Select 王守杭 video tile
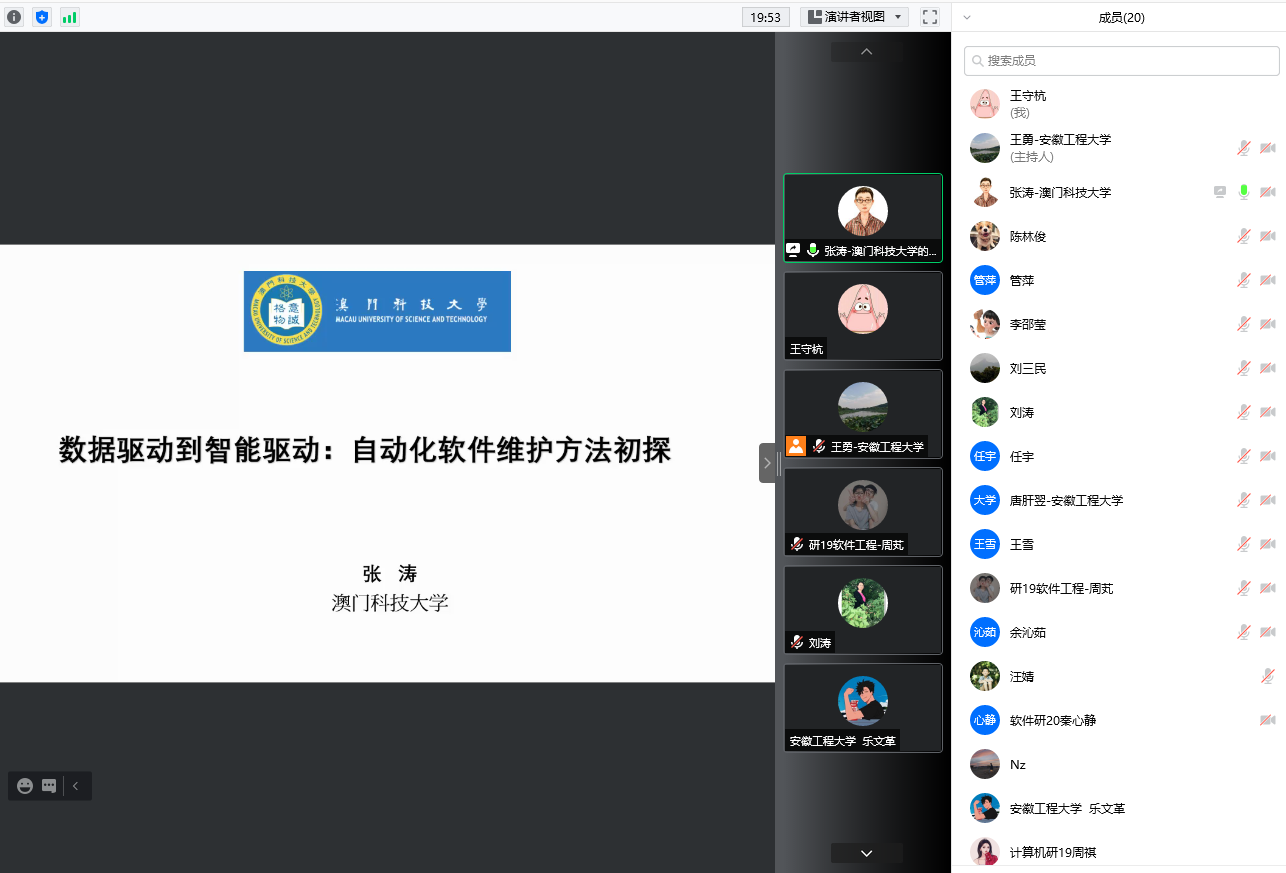Viewport: 1286px width, 873px height. tap(863, 316)
